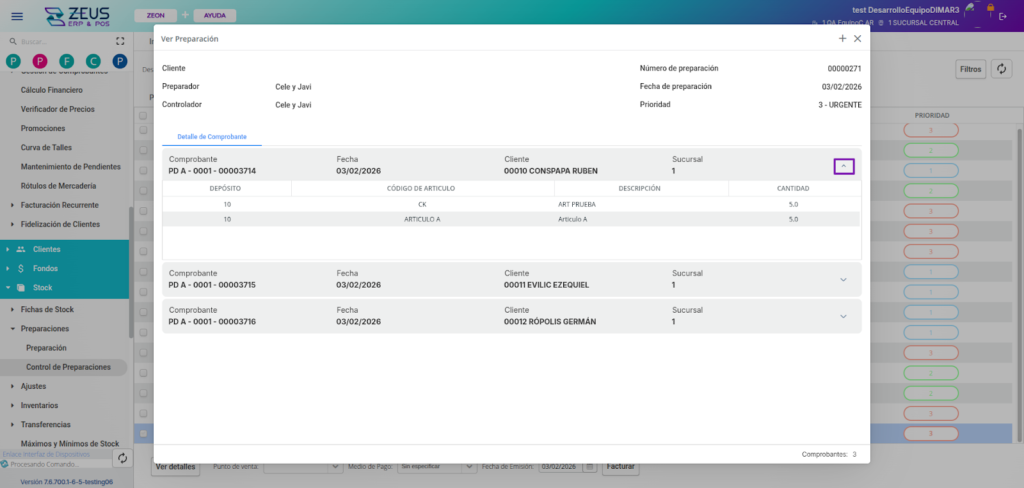The image size is (1024, 488).
Task: Click the Filtros button
Action: [970, 69]
